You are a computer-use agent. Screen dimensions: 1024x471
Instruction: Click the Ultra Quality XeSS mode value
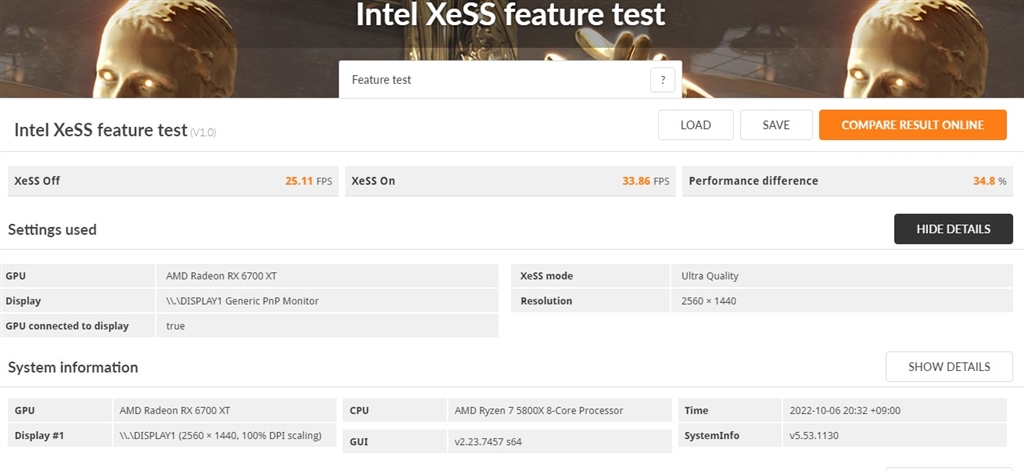tap(710, 276)
